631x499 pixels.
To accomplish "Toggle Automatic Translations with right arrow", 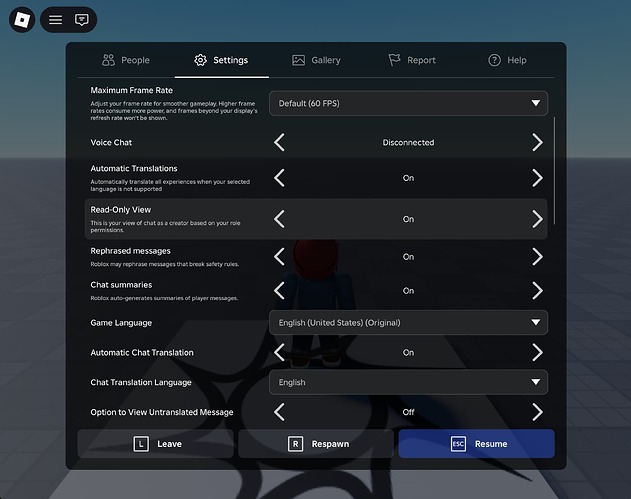I will 537,178.
